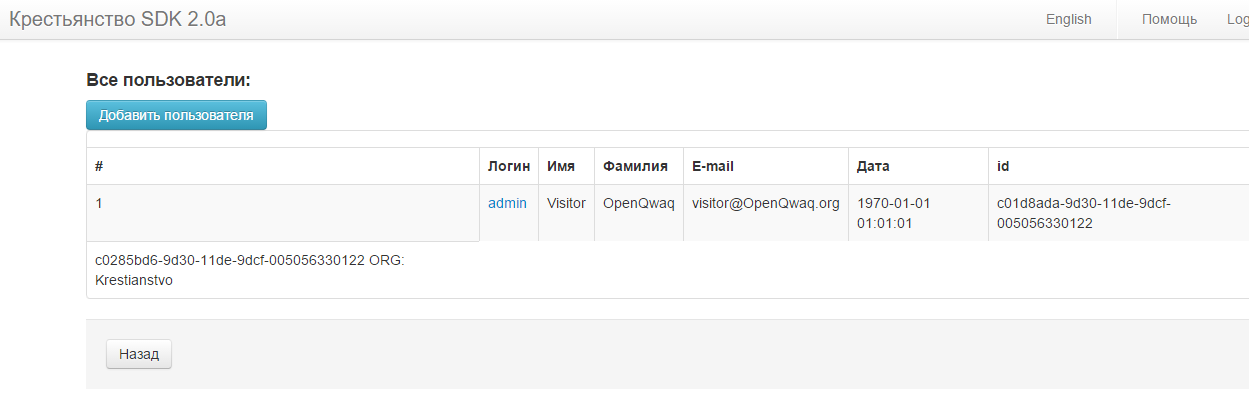The width and height of the screenshot is (1249, 403).
Task: Select the Логин column header
Action: click(x=509, y=166)
